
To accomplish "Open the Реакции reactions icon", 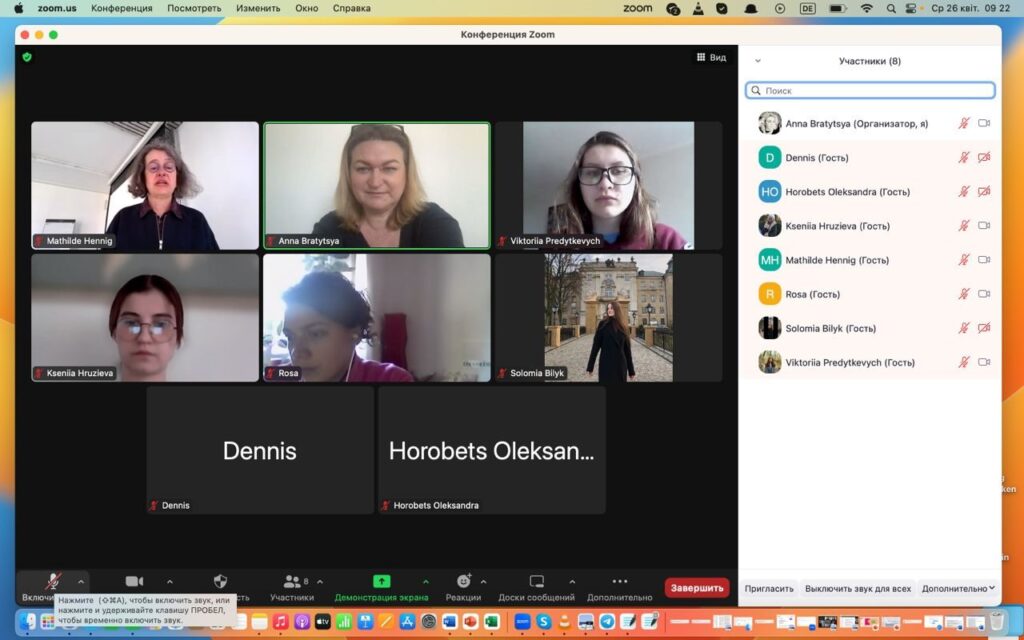I will pyautogui.click(x=464, y=581).
